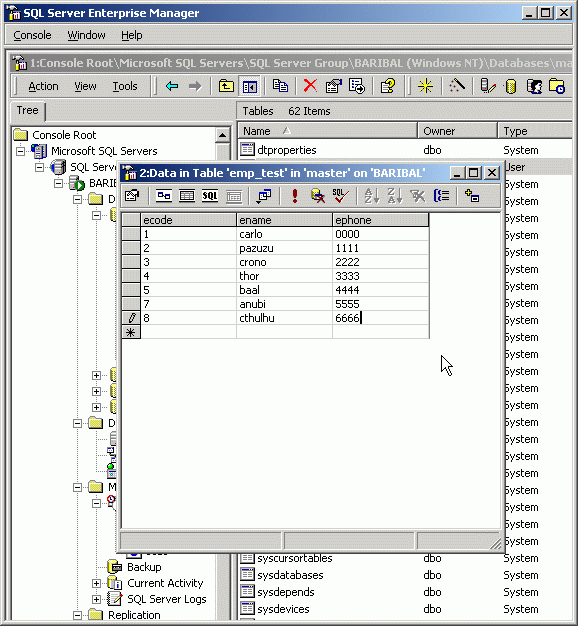Open the Console menu
Image resolution: width=578 pixels, height=626 pixels.
tap(32, 35)
